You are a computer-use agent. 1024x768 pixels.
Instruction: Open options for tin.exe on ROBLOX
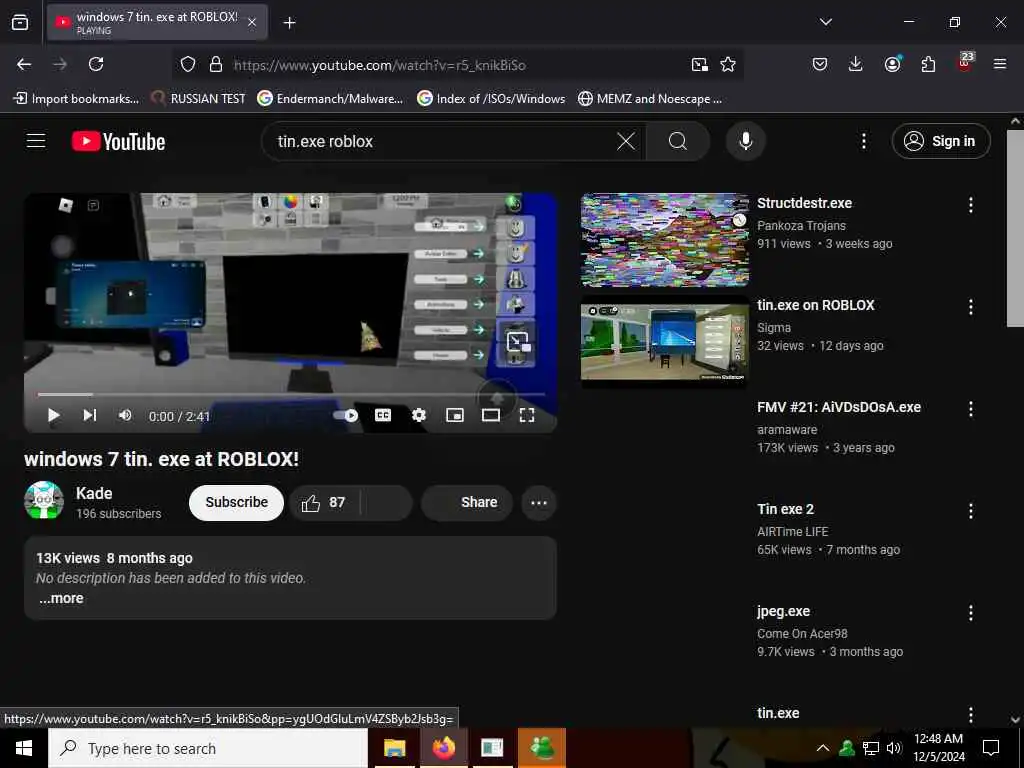[970, 307]
